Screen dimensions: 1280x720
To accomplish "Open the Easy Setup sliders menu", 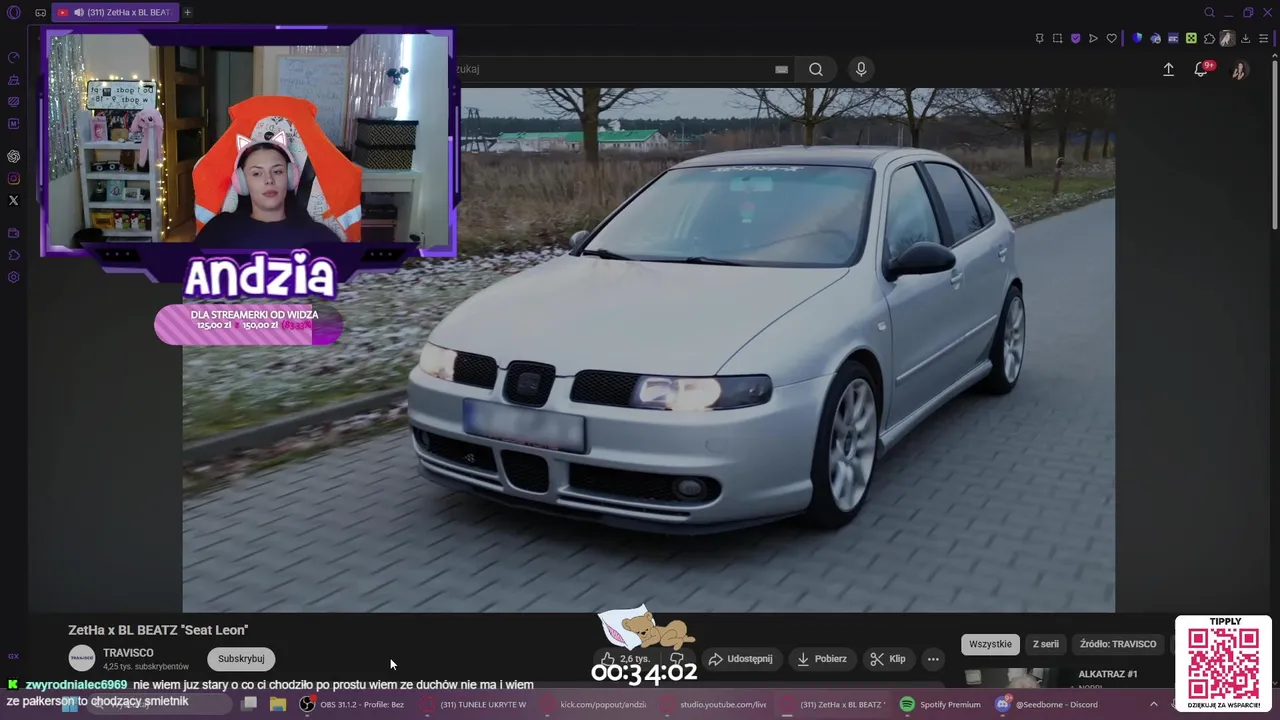I will (x=1263, y=38).
